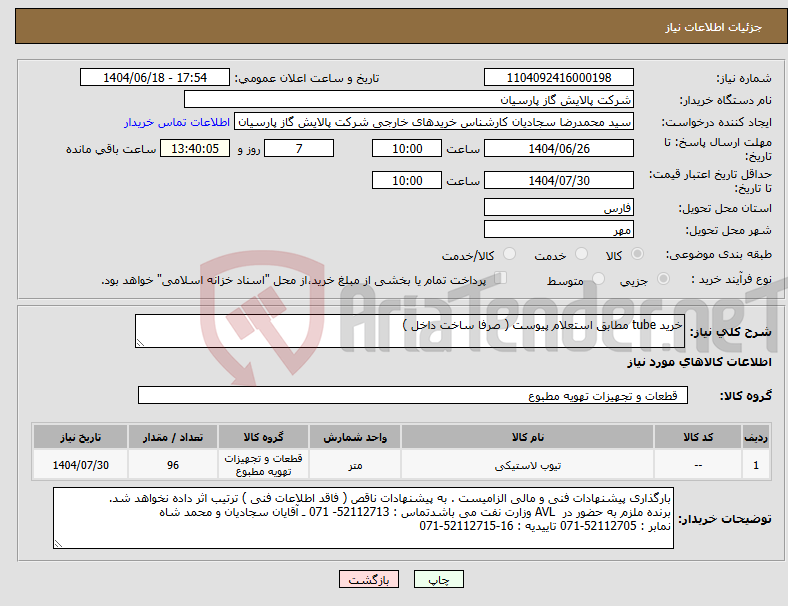788x606 pixels.
Task: Select the متوسط purchase type radio
Action: 598,278
